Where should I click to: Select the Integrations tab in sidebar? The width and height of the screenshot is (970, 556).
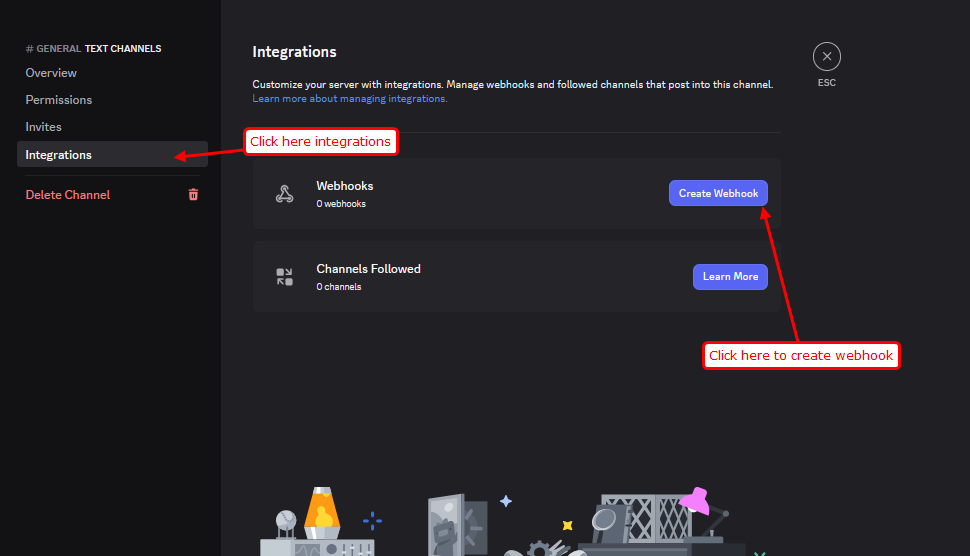point(112,155)
